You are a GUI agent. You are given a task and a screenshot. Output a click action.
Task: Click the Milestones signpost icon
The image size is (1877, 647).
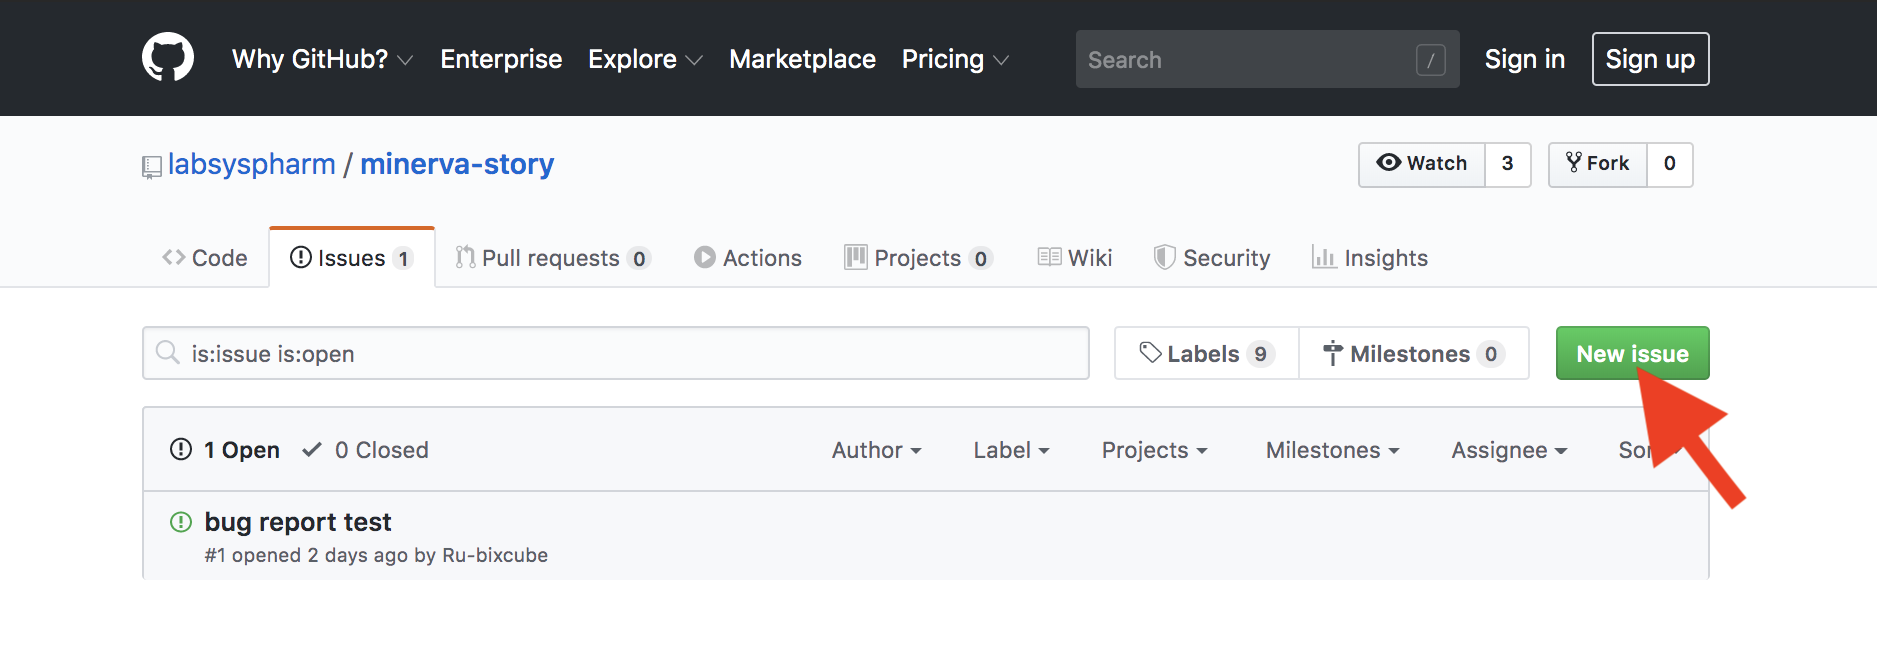coord(1332,353)
